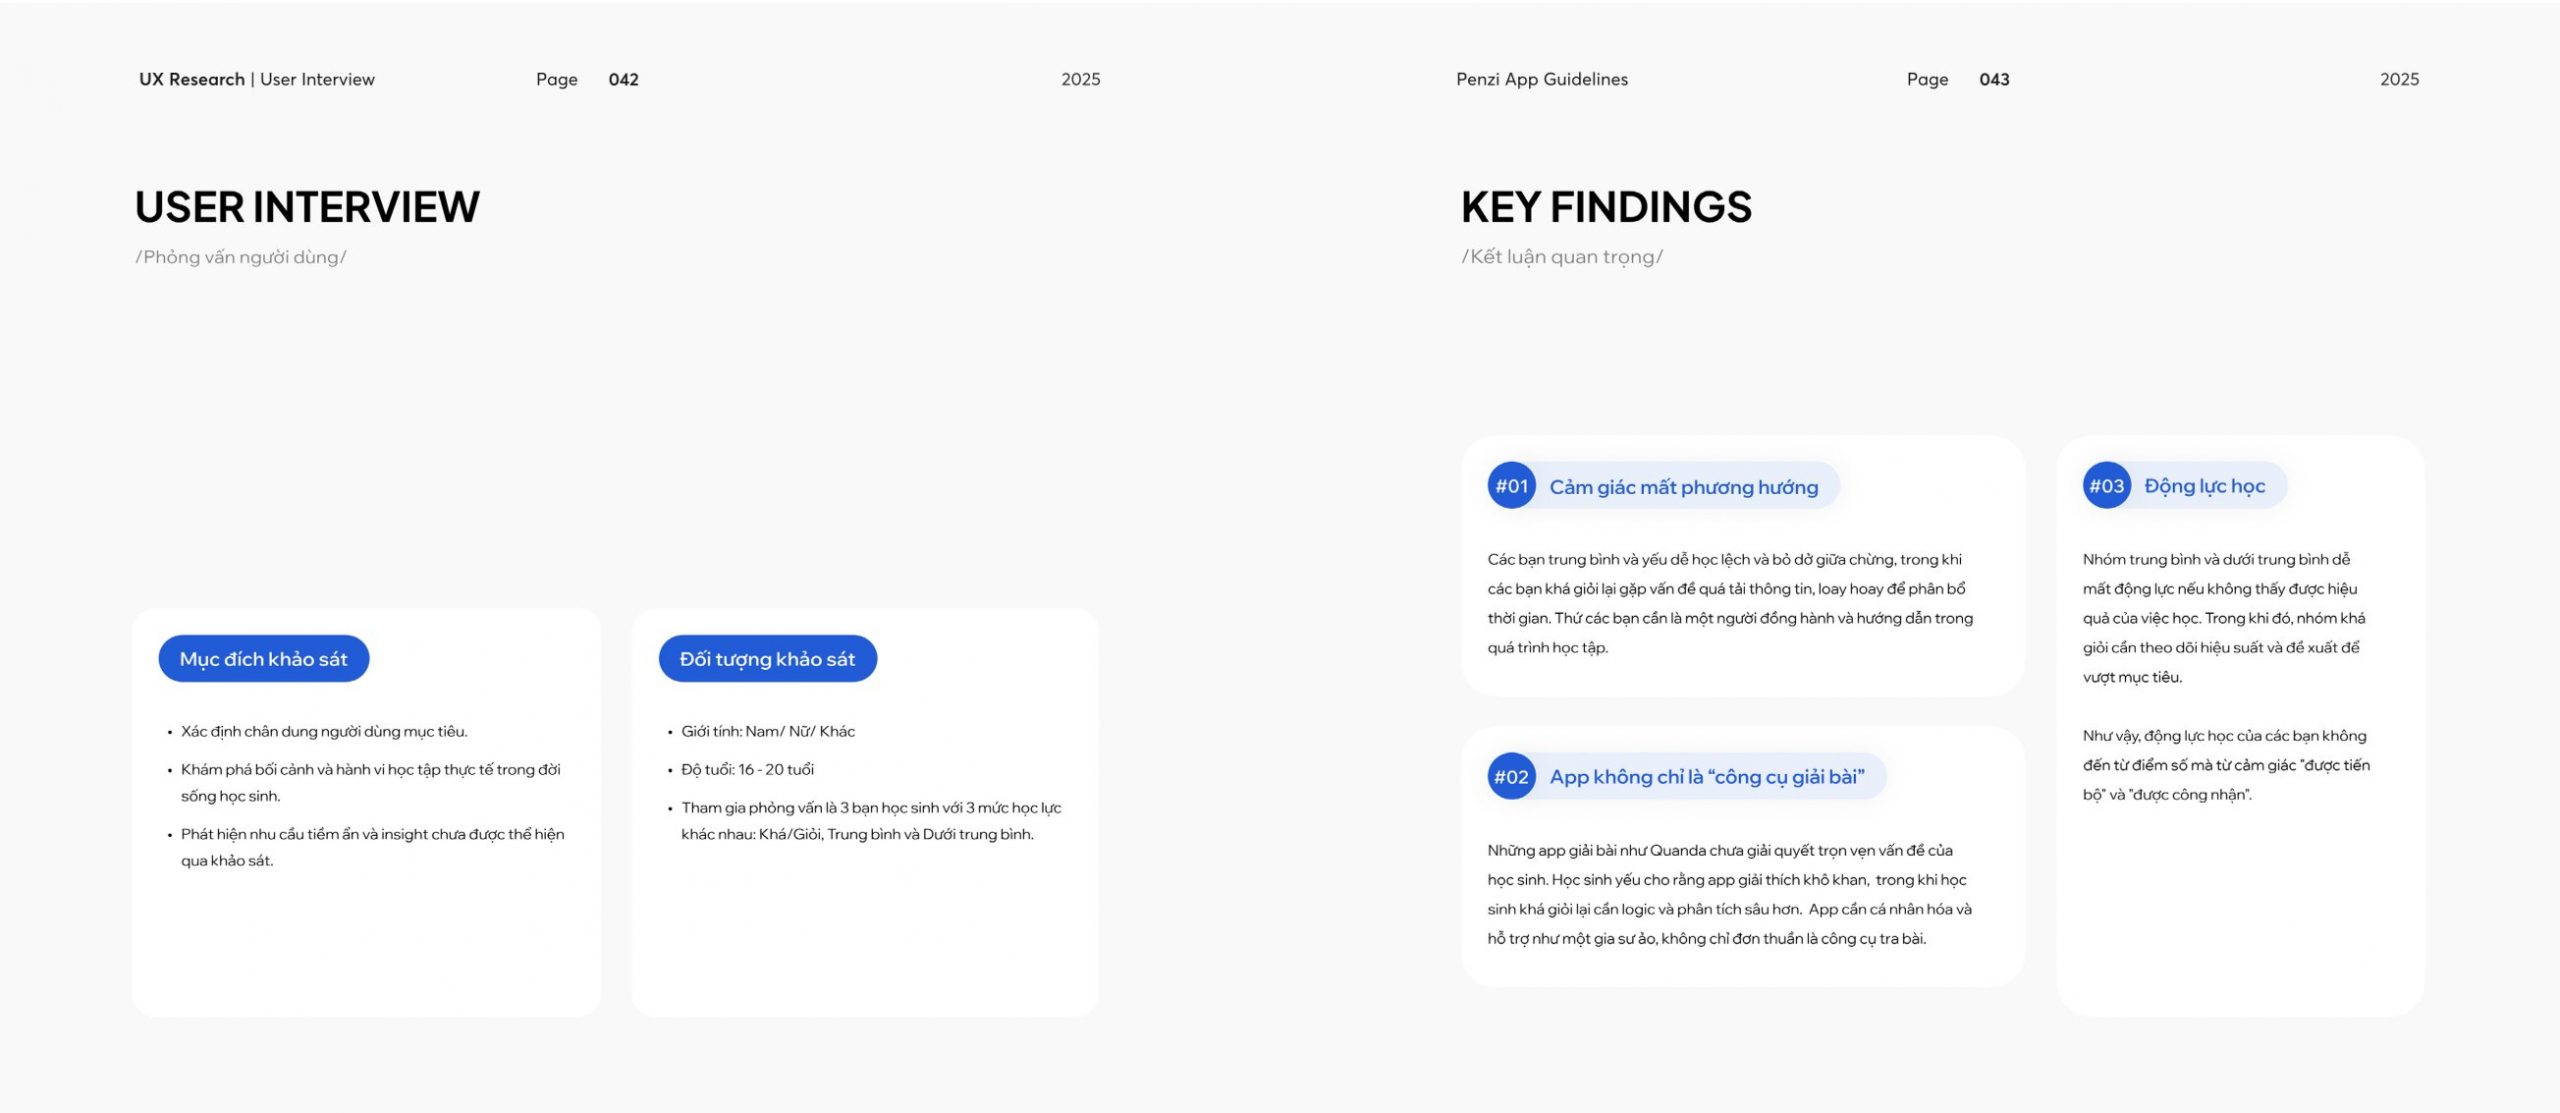Click page number 042
This screenshot has width=2560, height=1113.
[623, 79]
